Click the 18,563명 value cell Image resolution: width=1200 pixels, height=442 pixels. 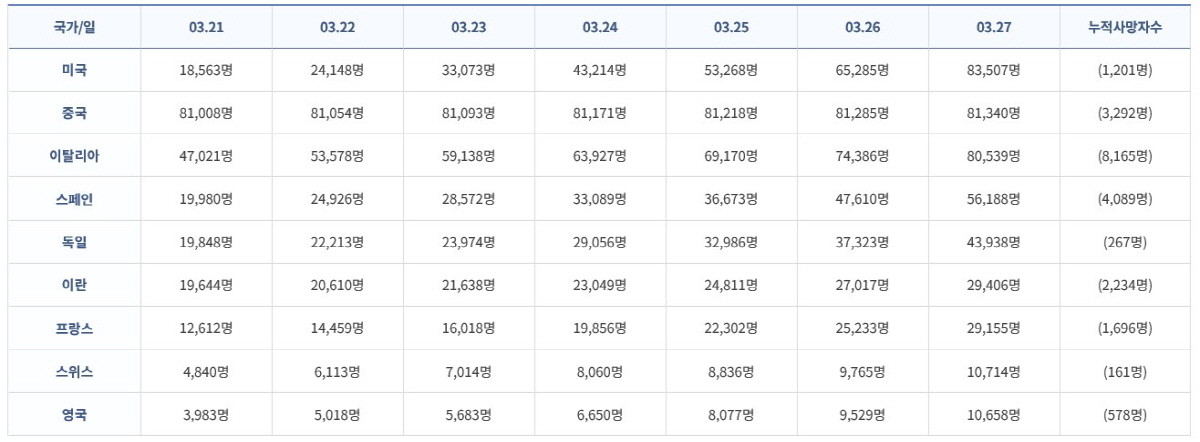pos(206,70)
